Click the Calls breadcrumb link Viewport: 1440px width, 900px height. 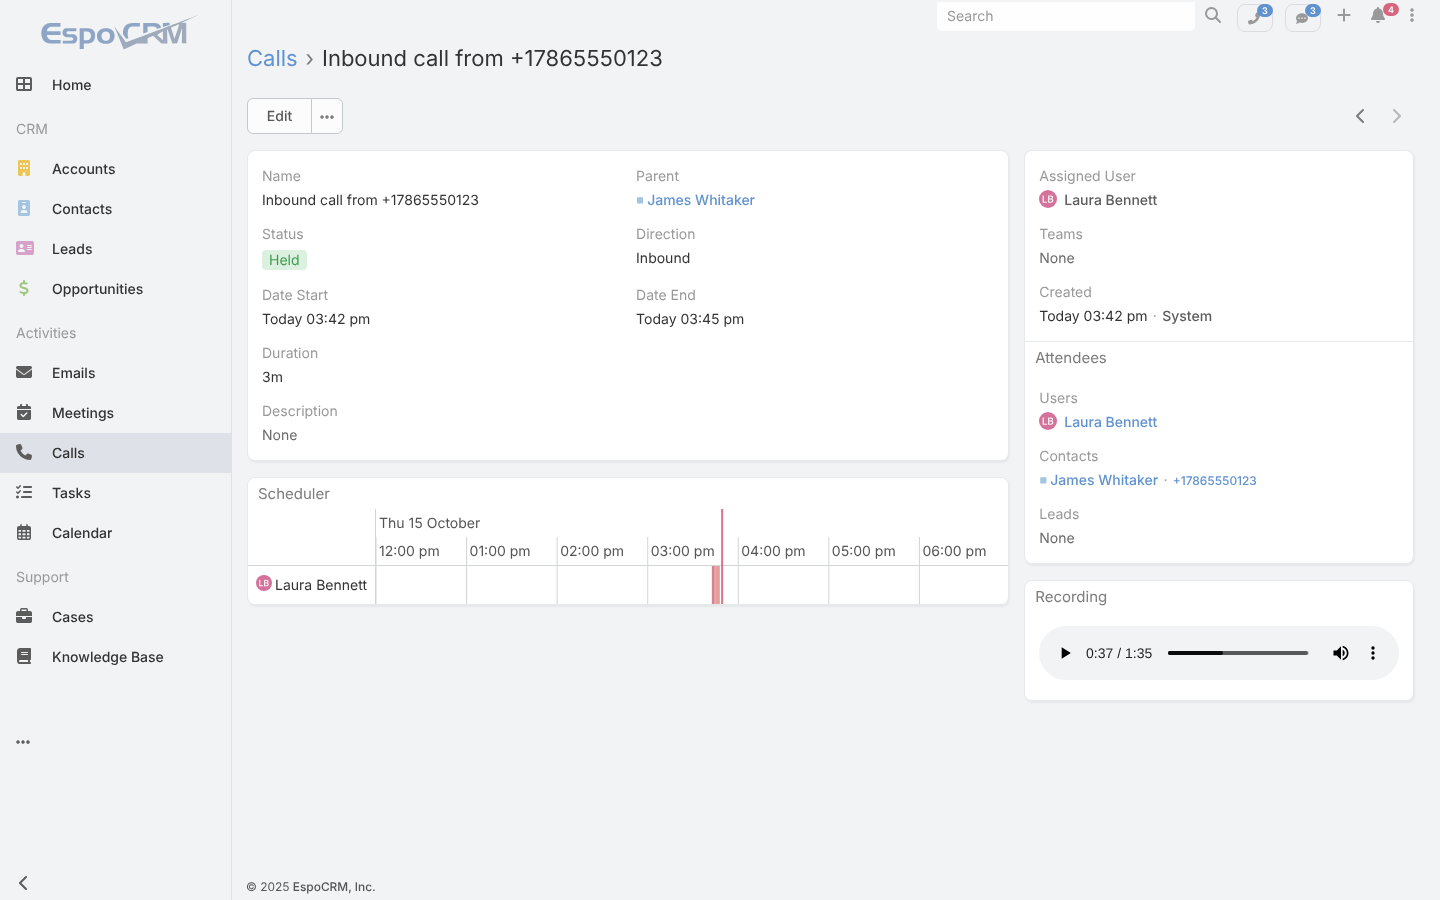point(272,58)
